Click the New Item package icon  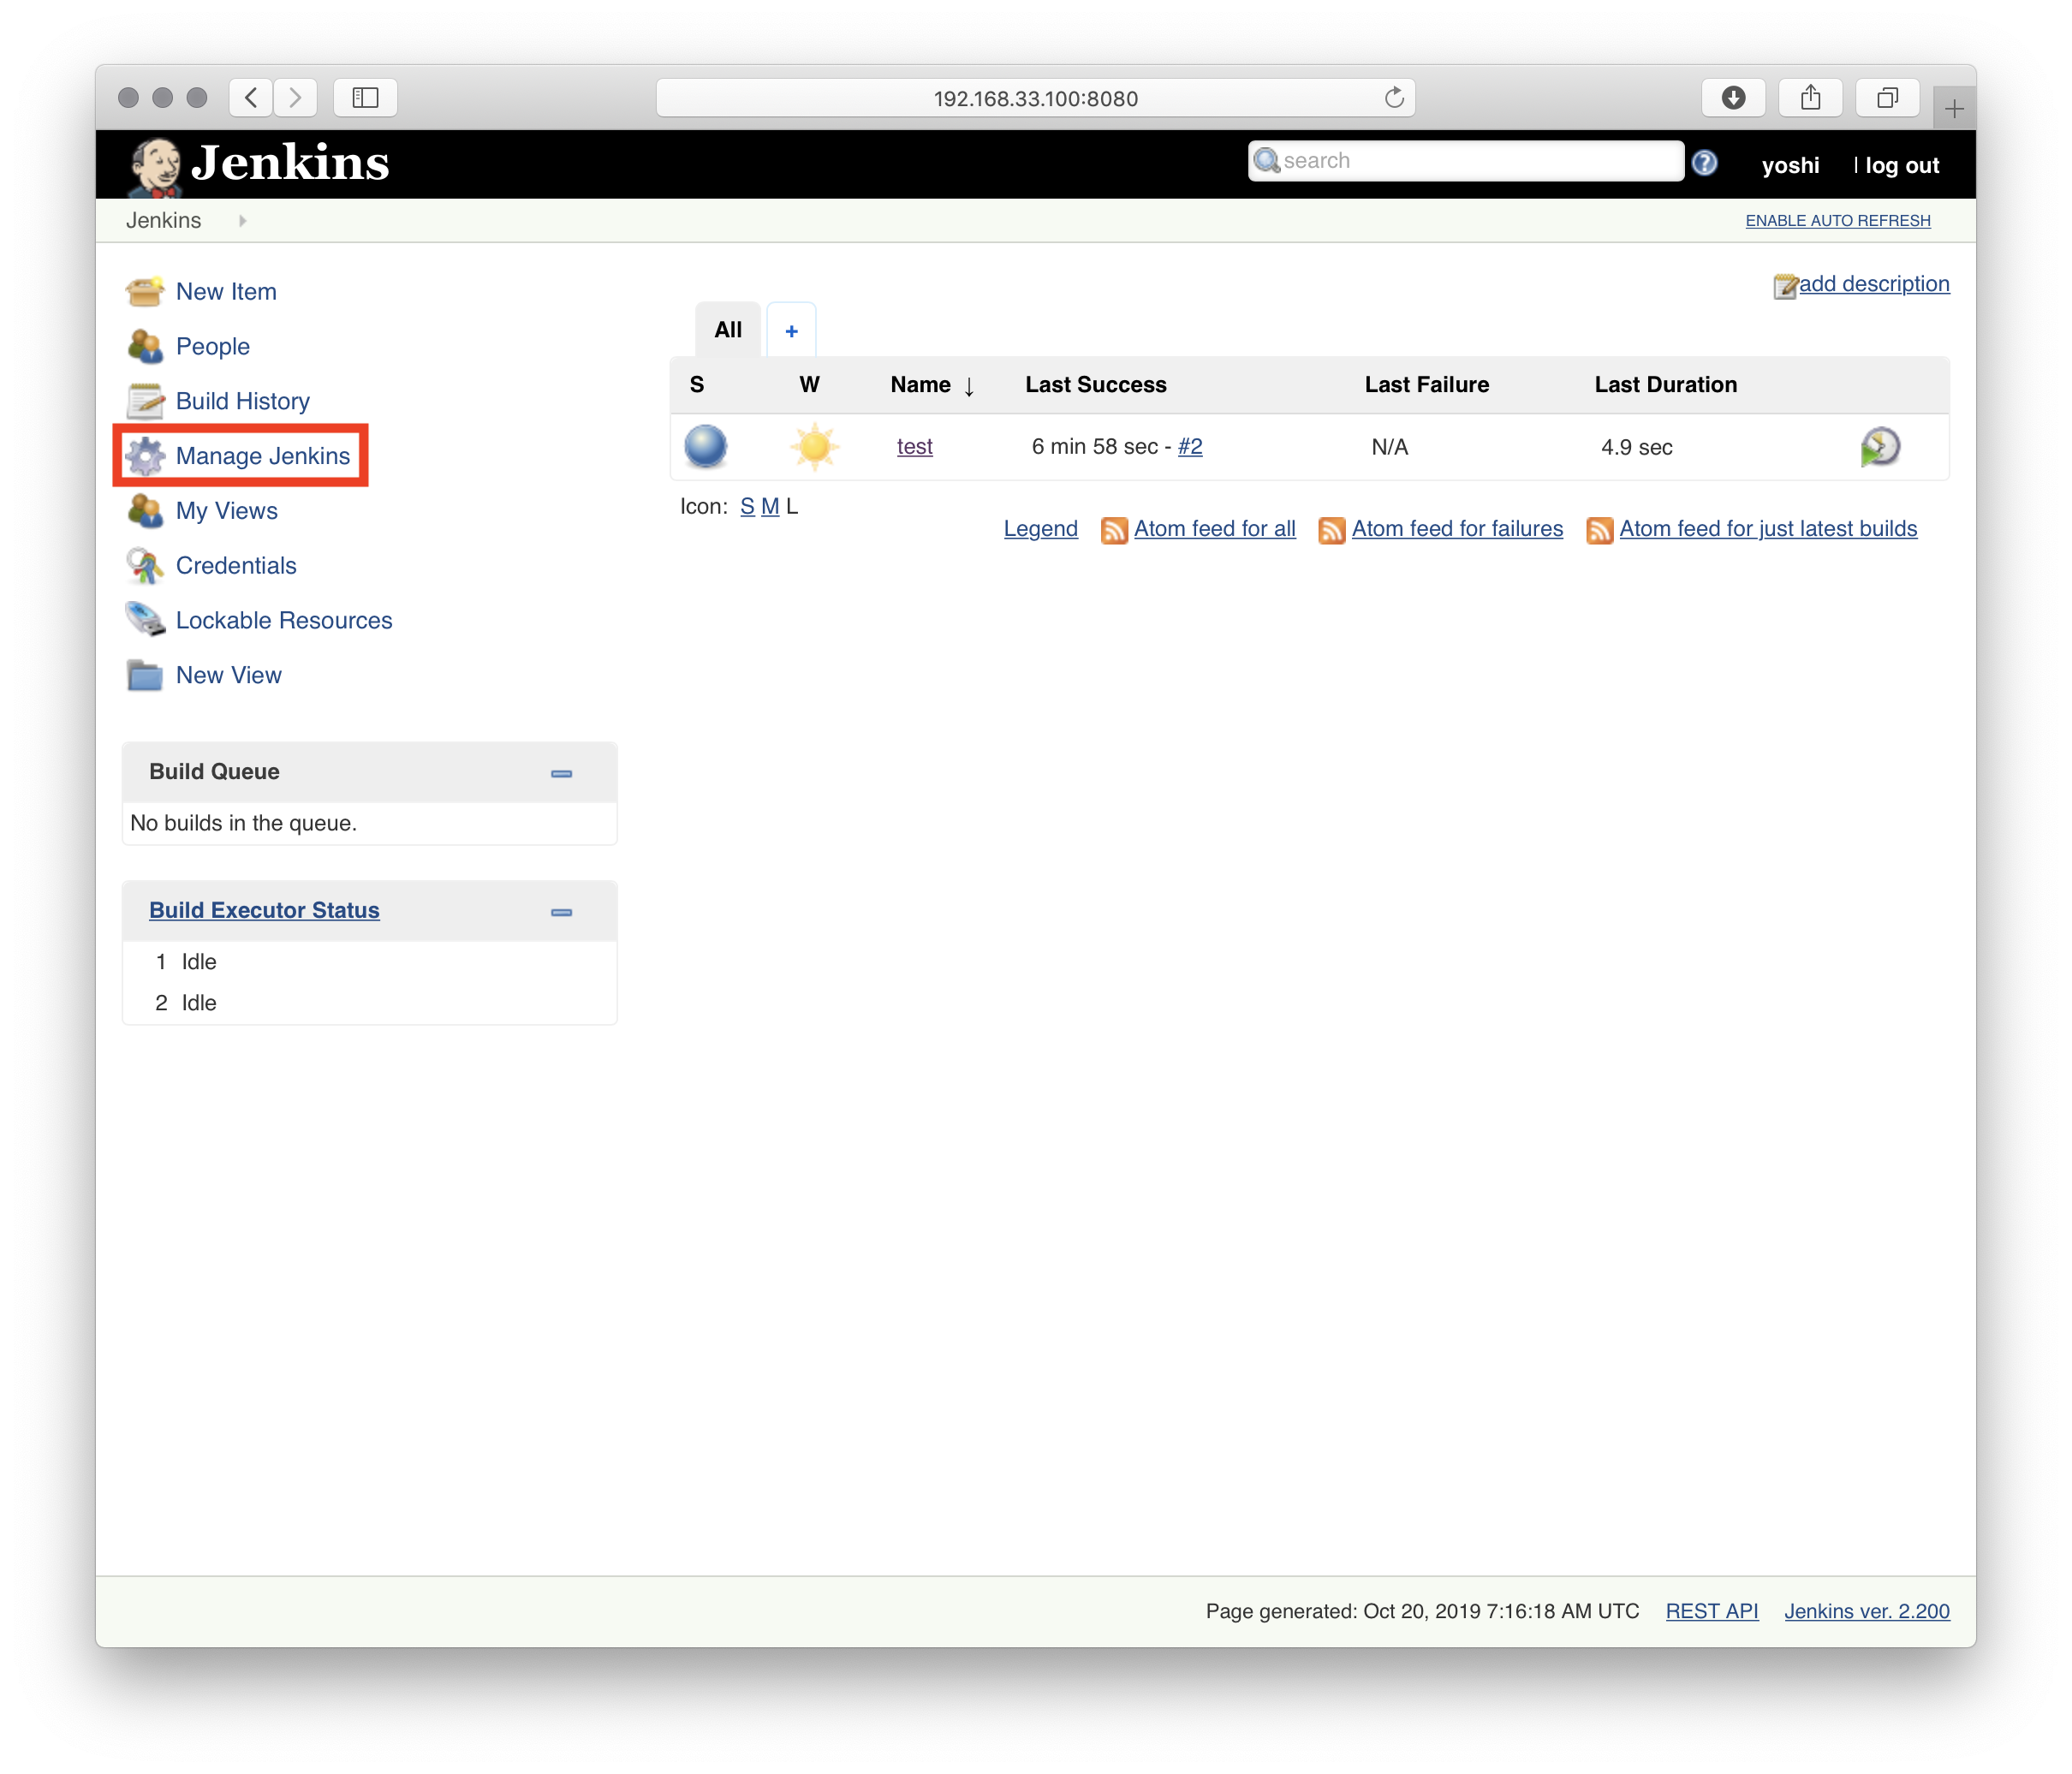pyautogui.click(x=145, y=292)
